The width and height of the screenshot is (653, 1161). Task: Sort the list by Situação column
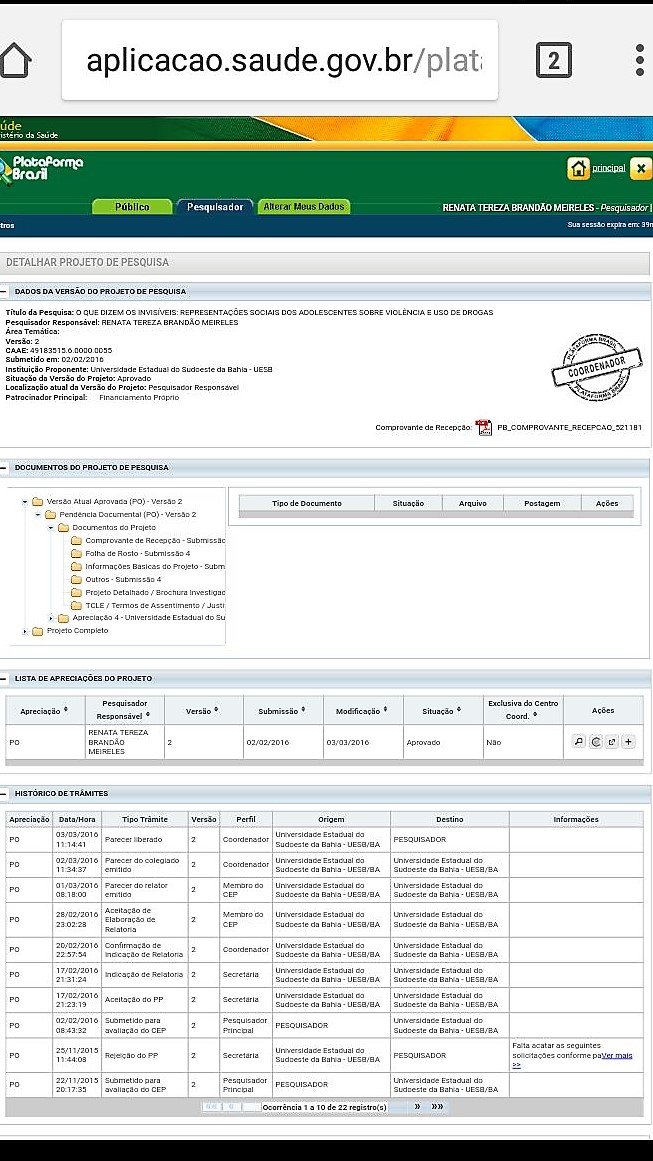tap(441, 711)
